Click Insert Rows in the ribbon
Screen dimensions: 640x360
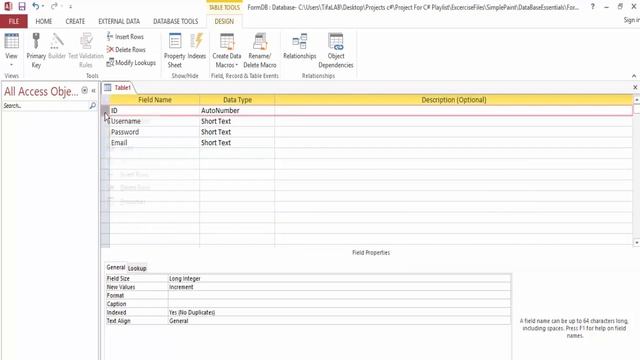click(125, 37)
